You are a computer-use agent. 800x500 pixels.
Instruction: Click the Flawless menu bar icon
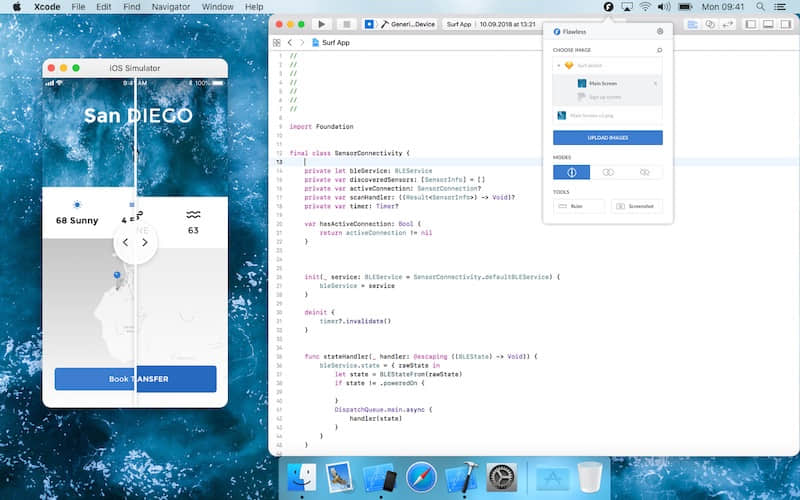(x=608, y=7)
